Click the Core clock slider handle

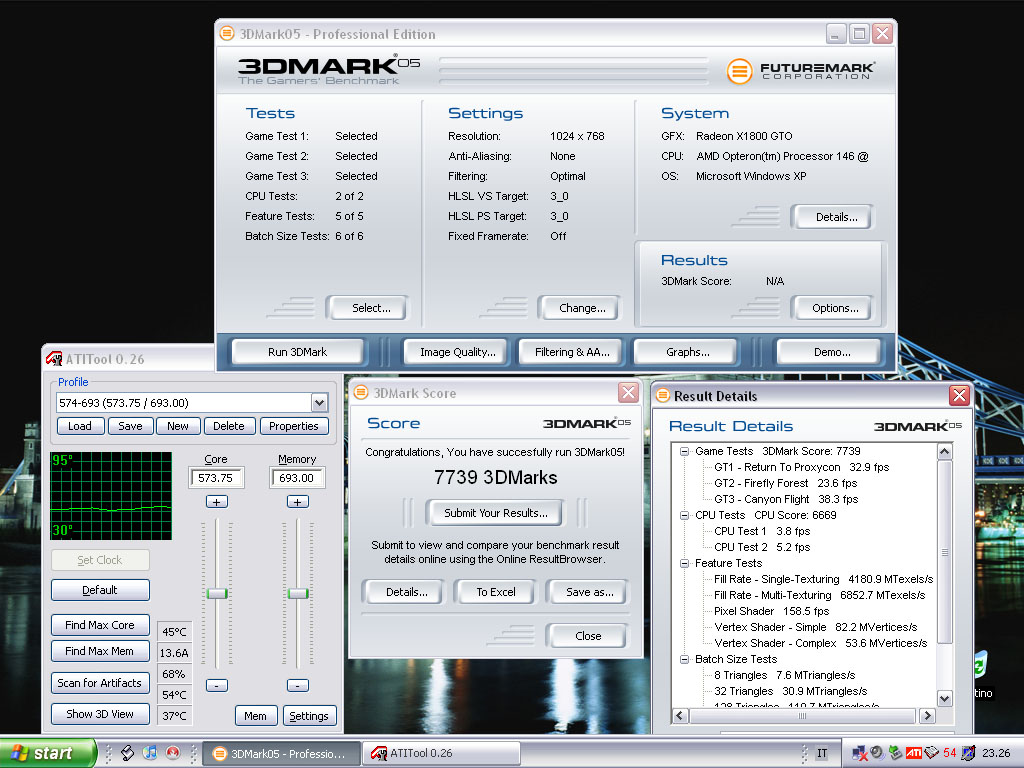pyautogui.click(x=217, y=593)
